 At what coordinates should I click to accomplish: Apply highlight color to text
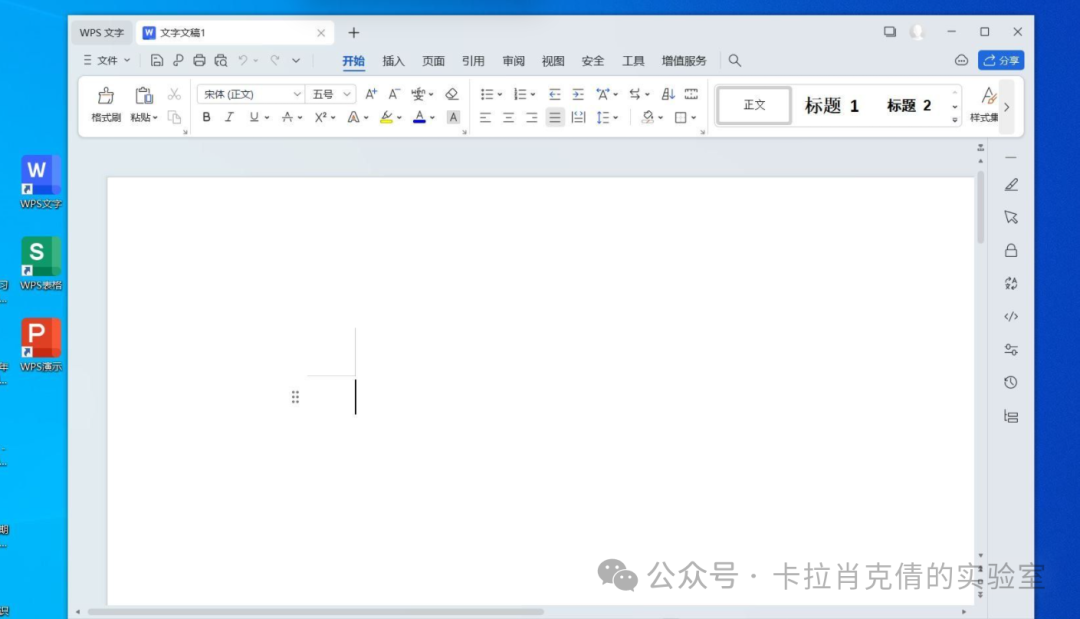pos(387,117)
